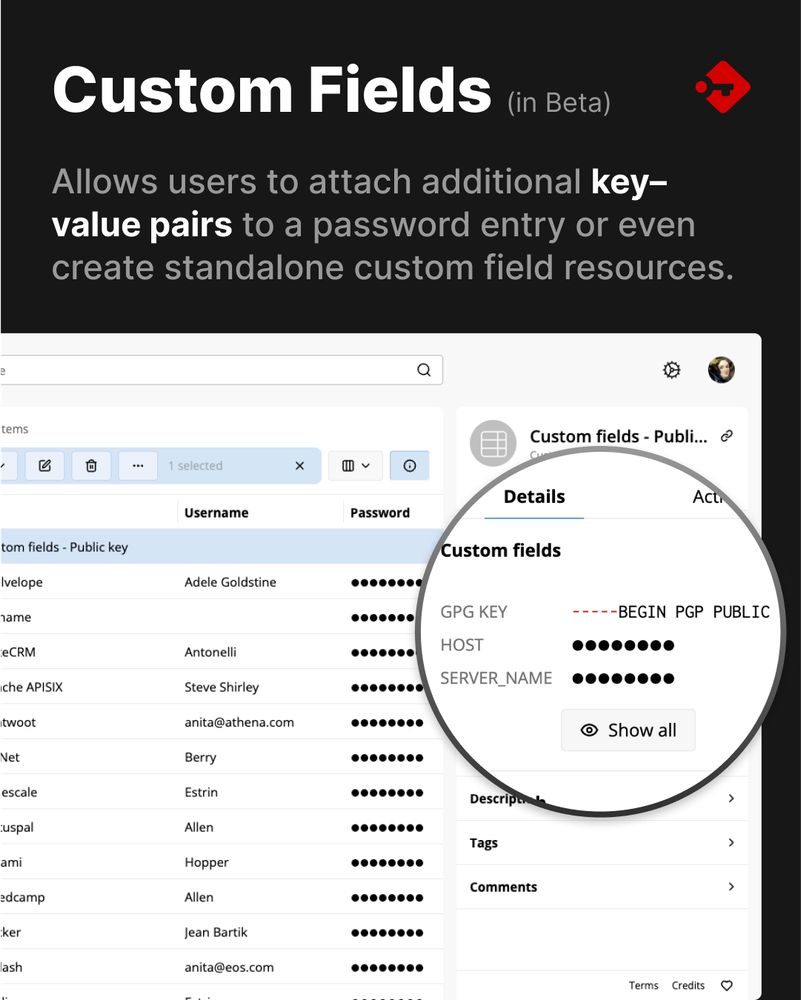
Task: Click the Jean Bartik username cell
Action: point(216,932)
